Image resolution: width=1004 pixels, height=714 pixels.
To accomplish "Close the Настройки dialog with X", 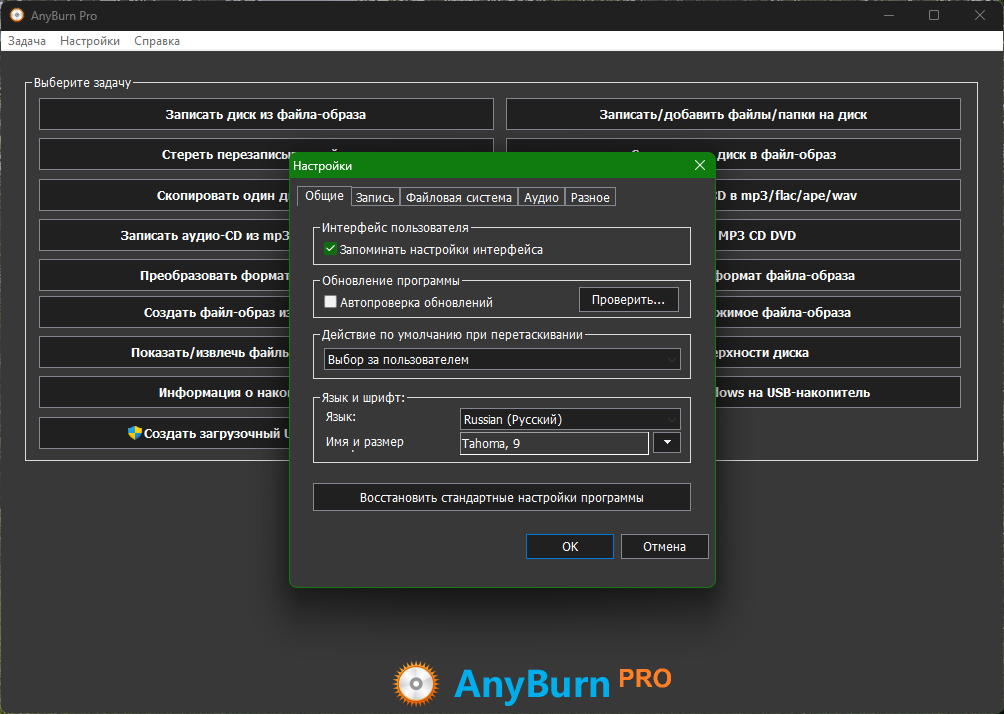I will coord(699,166).
